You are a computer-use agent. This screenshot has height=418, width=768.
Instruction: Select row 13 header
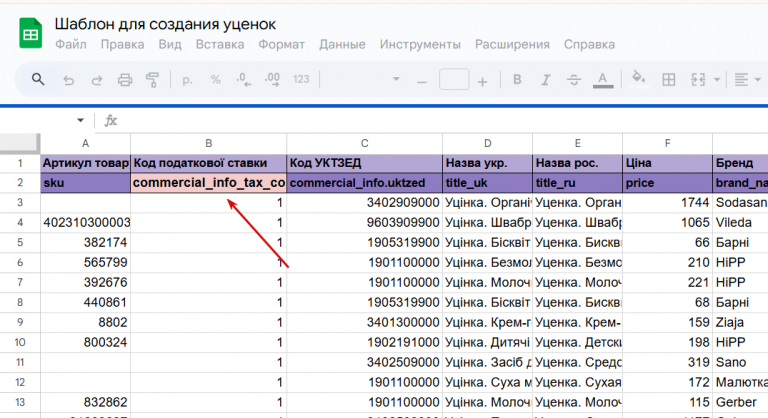(x=20, y=402)
